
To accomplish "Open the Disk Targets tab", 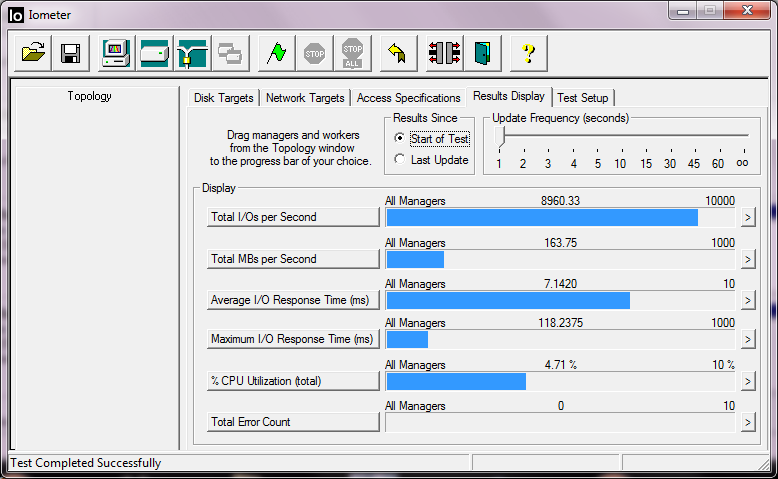I will click(223, 98).
